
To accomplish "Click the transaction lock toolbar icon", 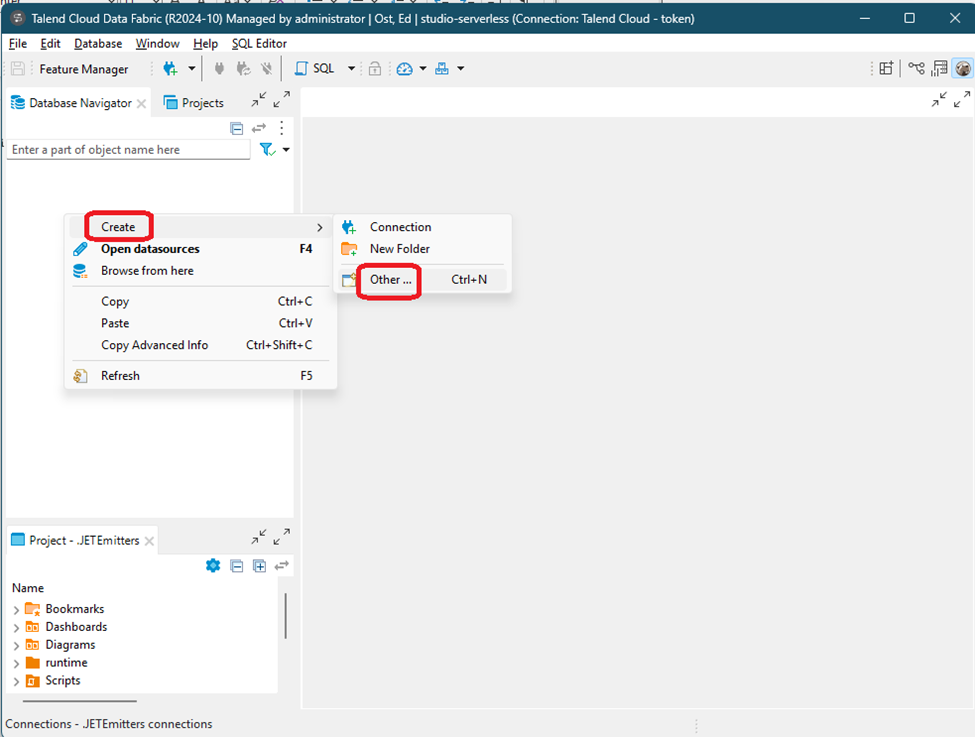I will coord(374,68).
